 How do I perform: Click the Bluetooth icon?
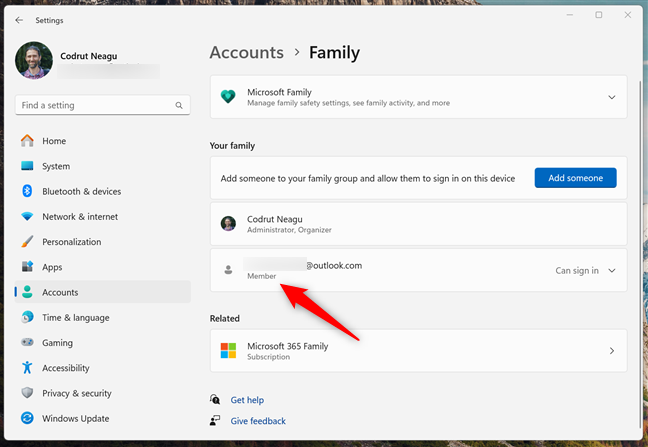[x=27, y=191]
